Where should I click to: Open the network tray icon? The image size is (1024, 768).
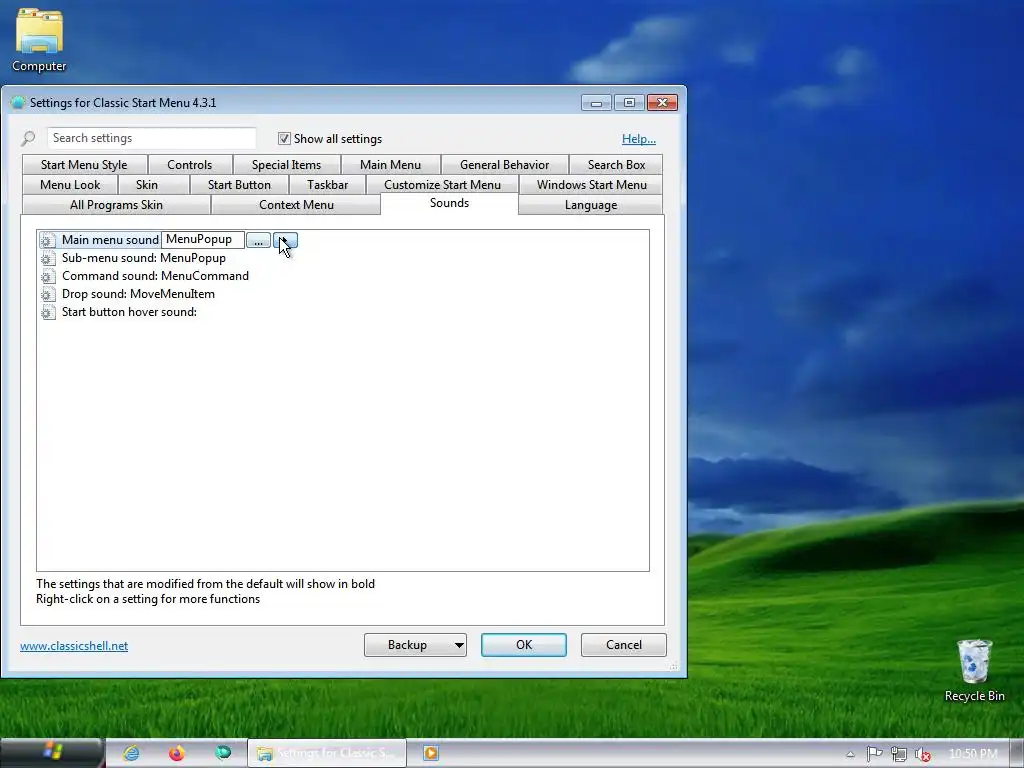[899, 754]
